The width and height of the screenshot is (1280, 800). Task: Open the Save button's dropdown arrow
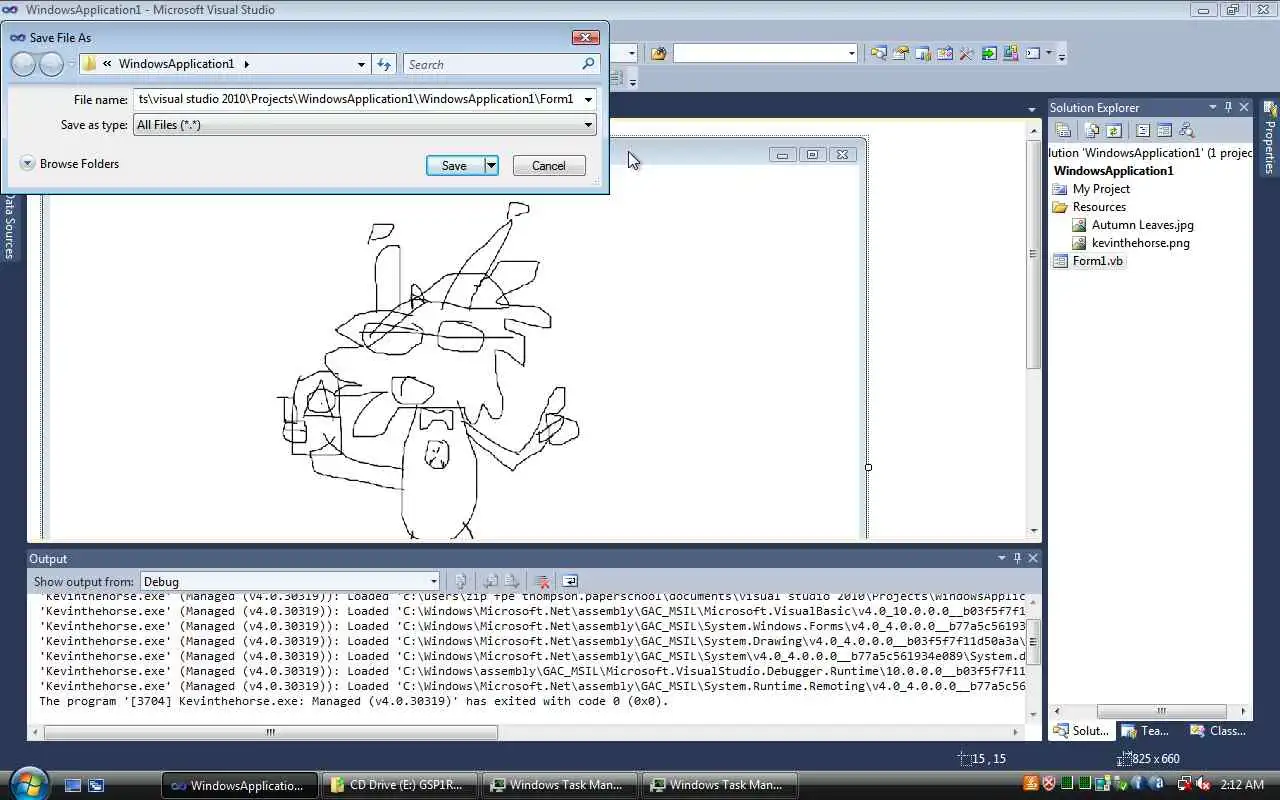[491, 166]
